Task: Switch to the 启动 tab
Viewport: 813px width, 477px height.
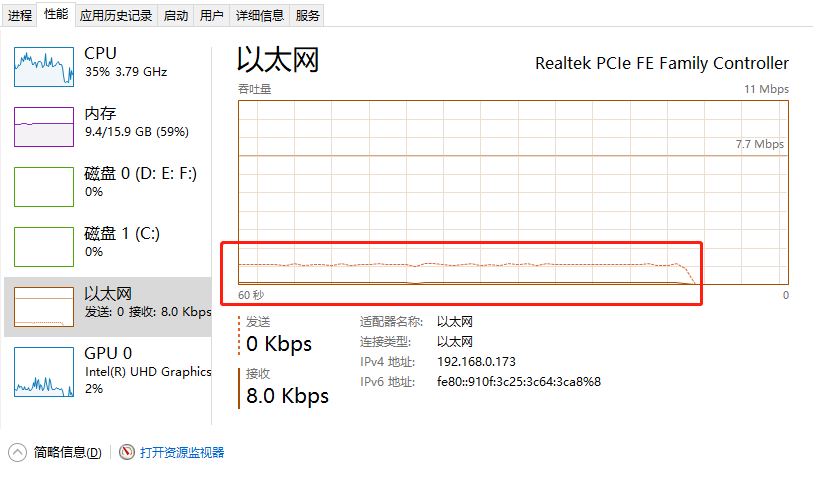Action: [x=175, y=15]
